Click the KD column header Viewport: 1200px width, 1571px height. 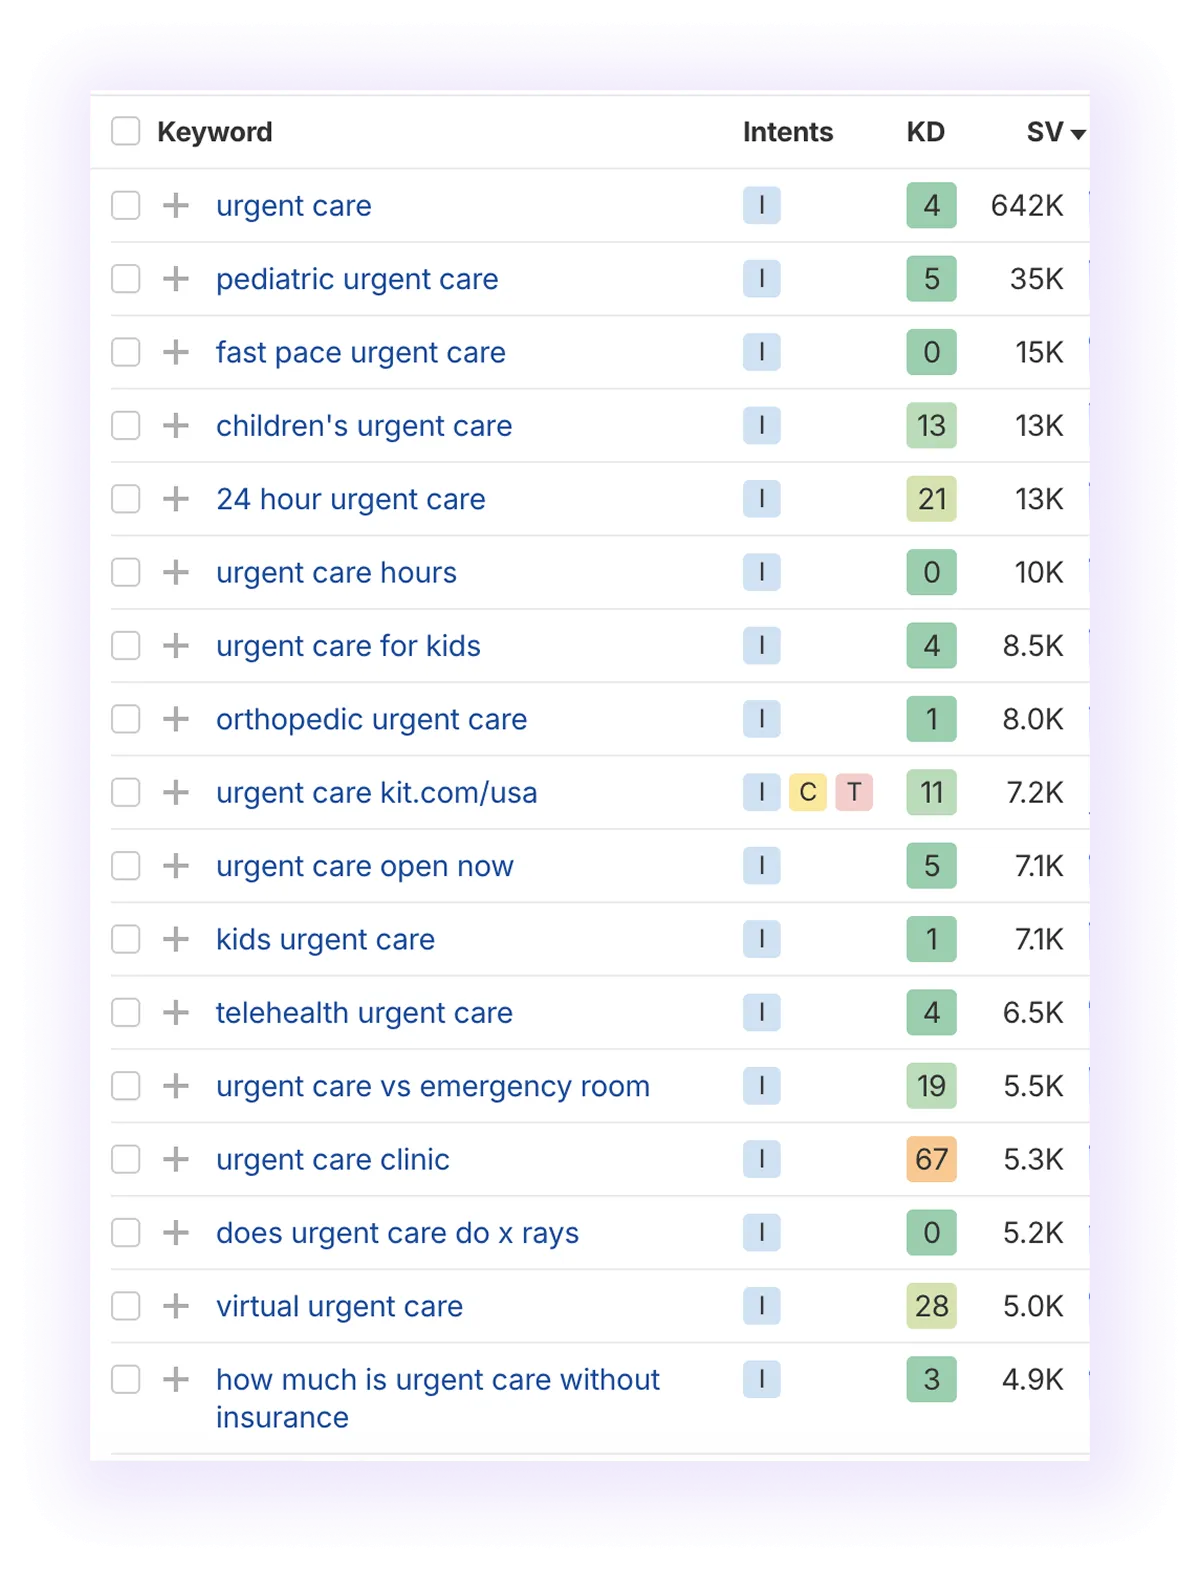tap(924, 131)
